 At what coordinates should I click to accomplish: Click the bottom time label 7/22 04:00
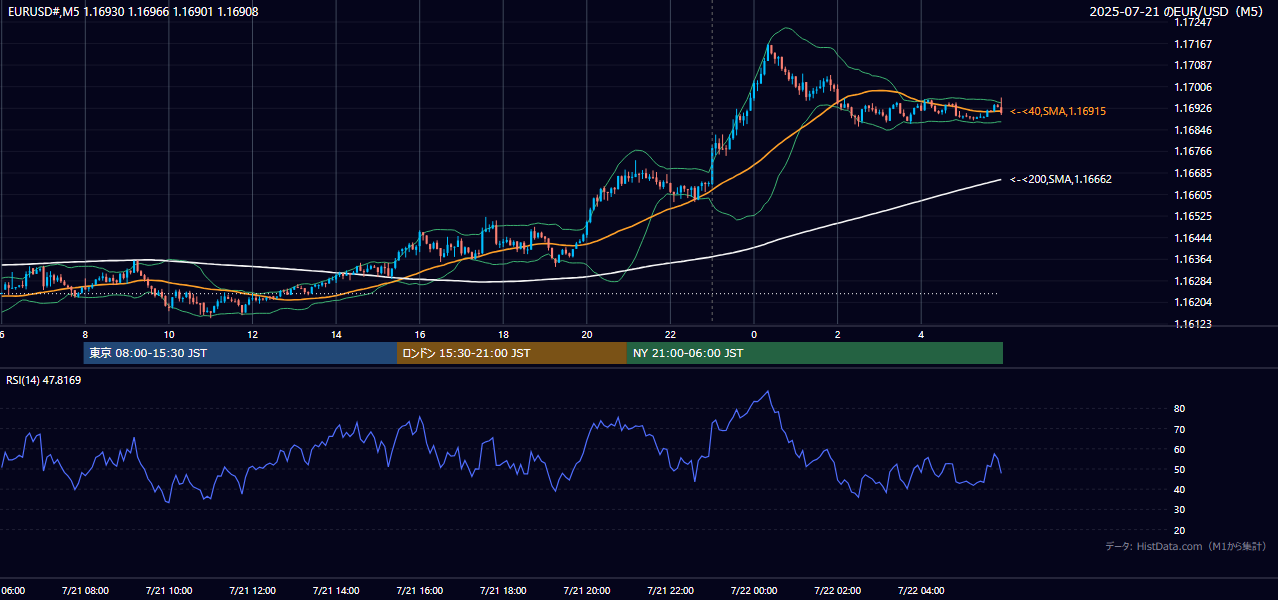922,590
